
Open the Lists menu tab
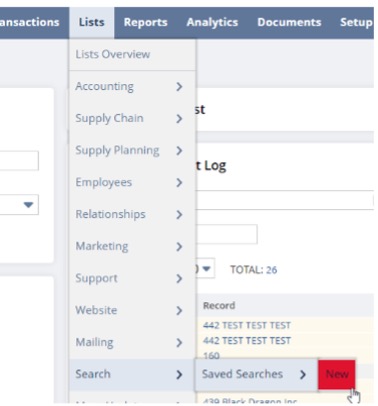(x=92, y=23)
